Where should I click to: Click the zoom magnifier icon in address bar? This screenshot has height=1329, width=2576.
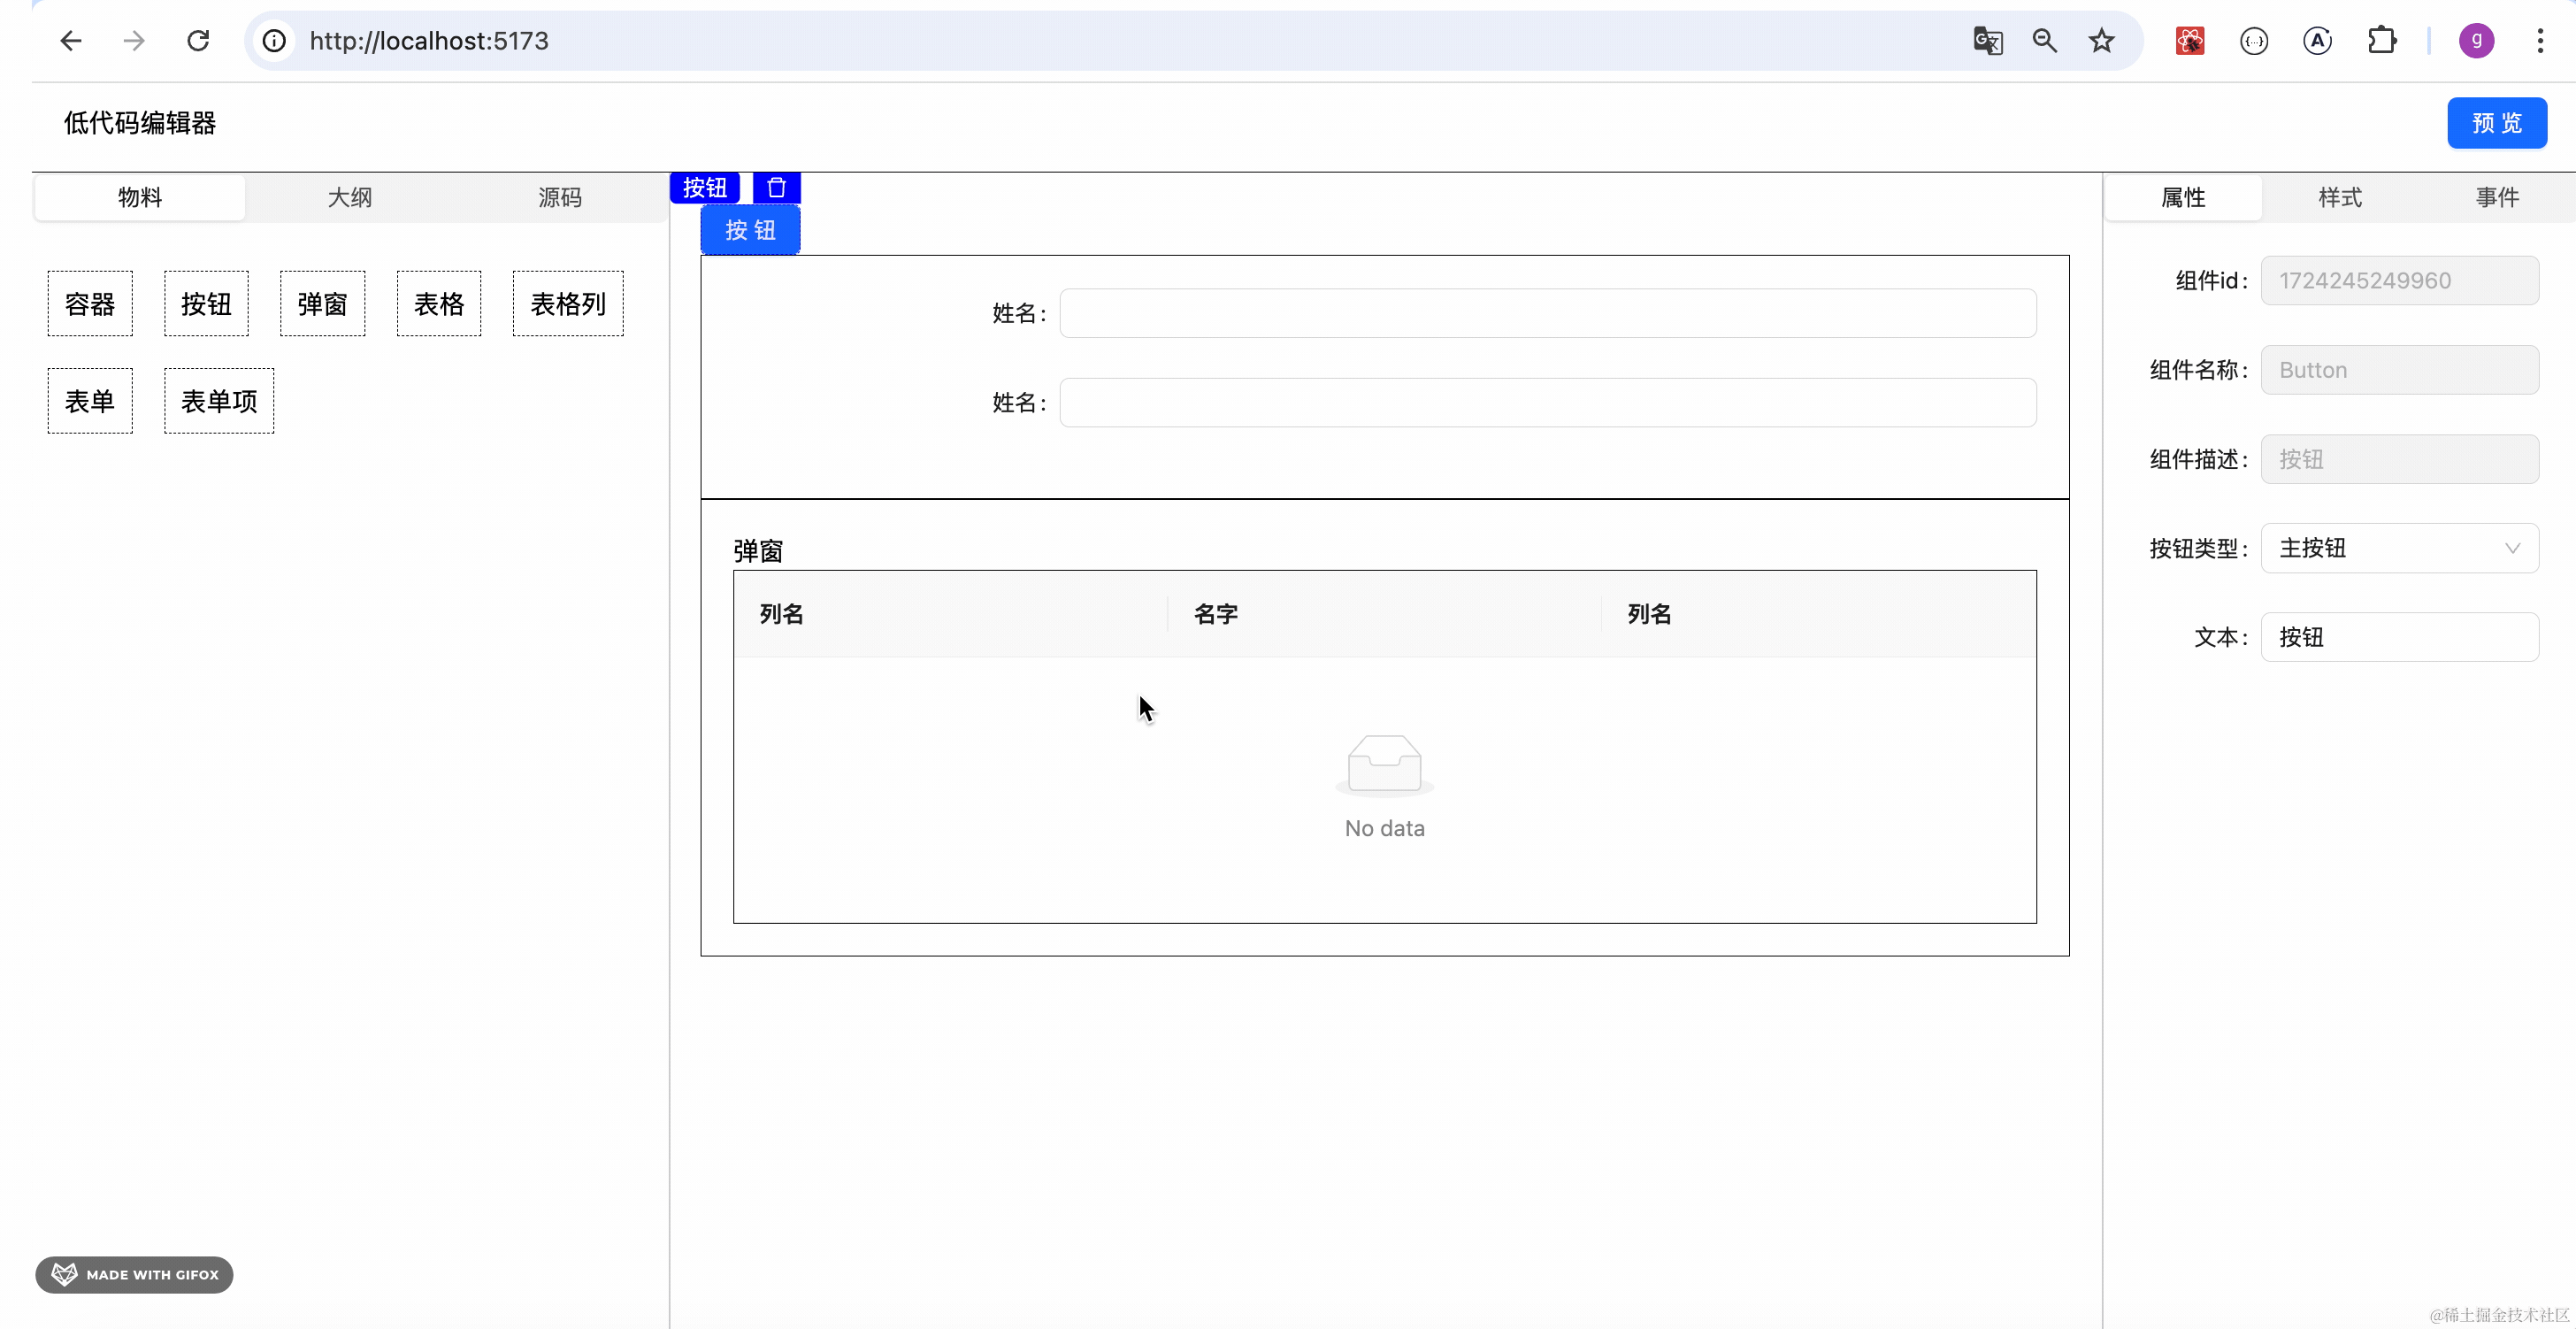[x=2044, y=41]
